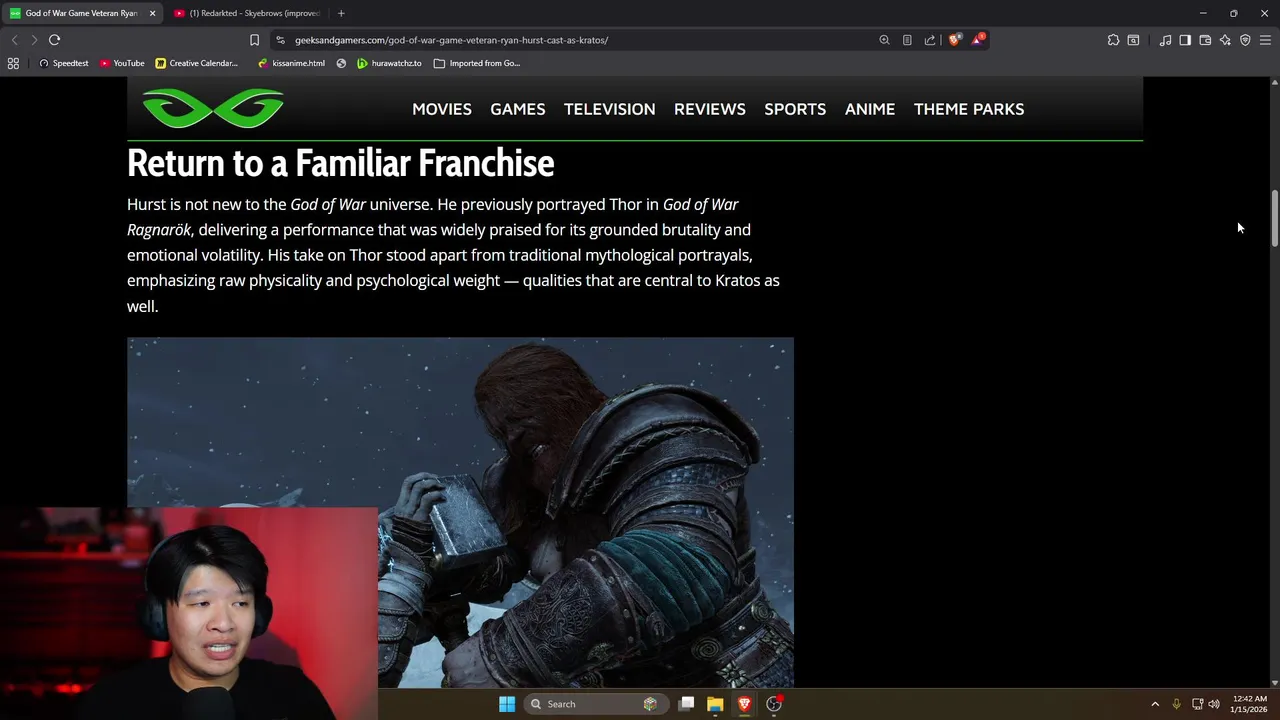This screenshot has width=1280, height=720.
Task: Open the GAMES menu item
Action: (518, 109)
